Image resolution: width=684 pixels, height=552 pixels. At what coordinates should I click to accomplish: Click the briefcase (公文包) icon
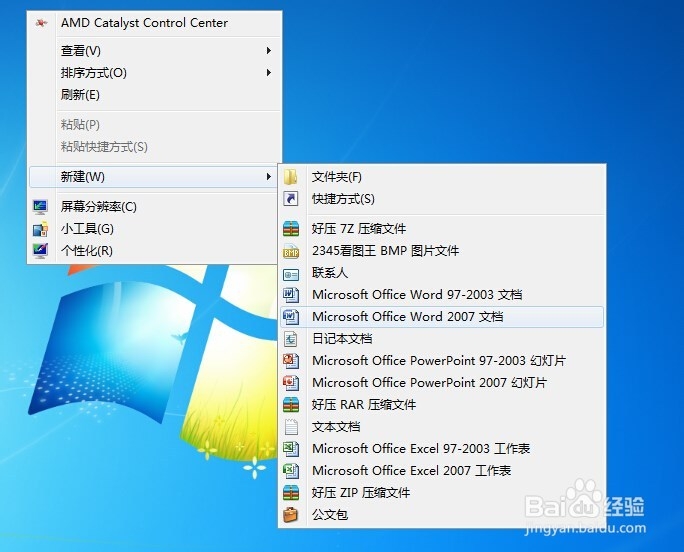(291, 514)
